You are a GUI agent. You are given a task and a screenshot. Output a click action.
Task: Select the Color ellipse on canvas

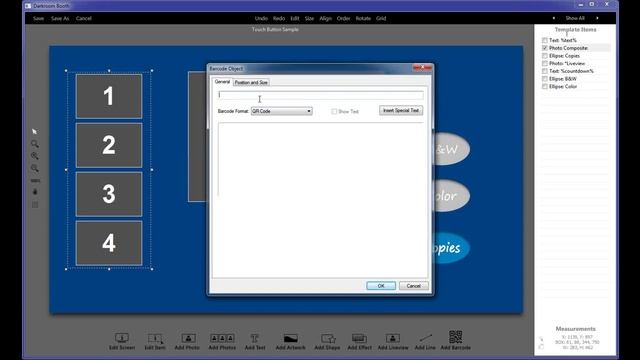point(451,196)
